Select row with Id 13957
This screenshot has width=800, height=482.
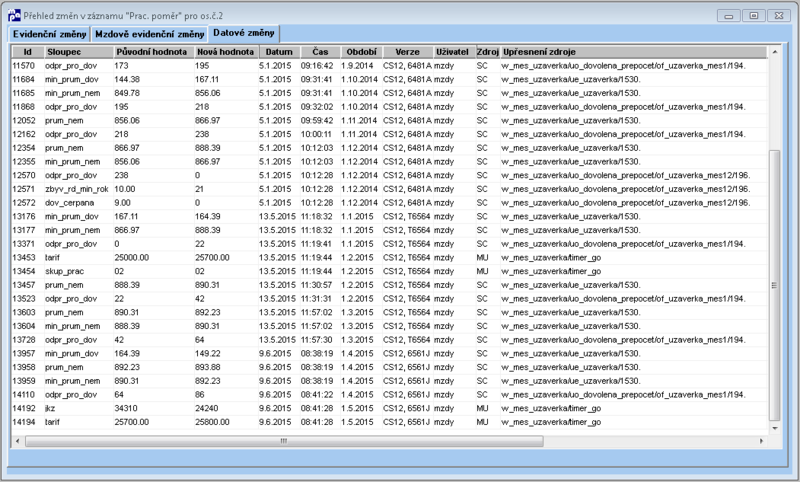tap(389, 353)
